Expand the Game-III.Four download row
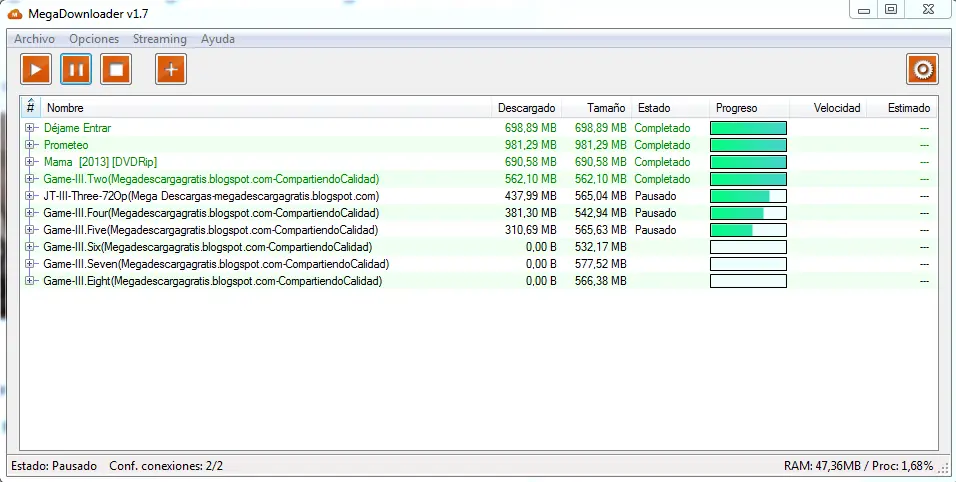Screen dimensions: 956x482 pyautogui.click(x=29, y=213)
